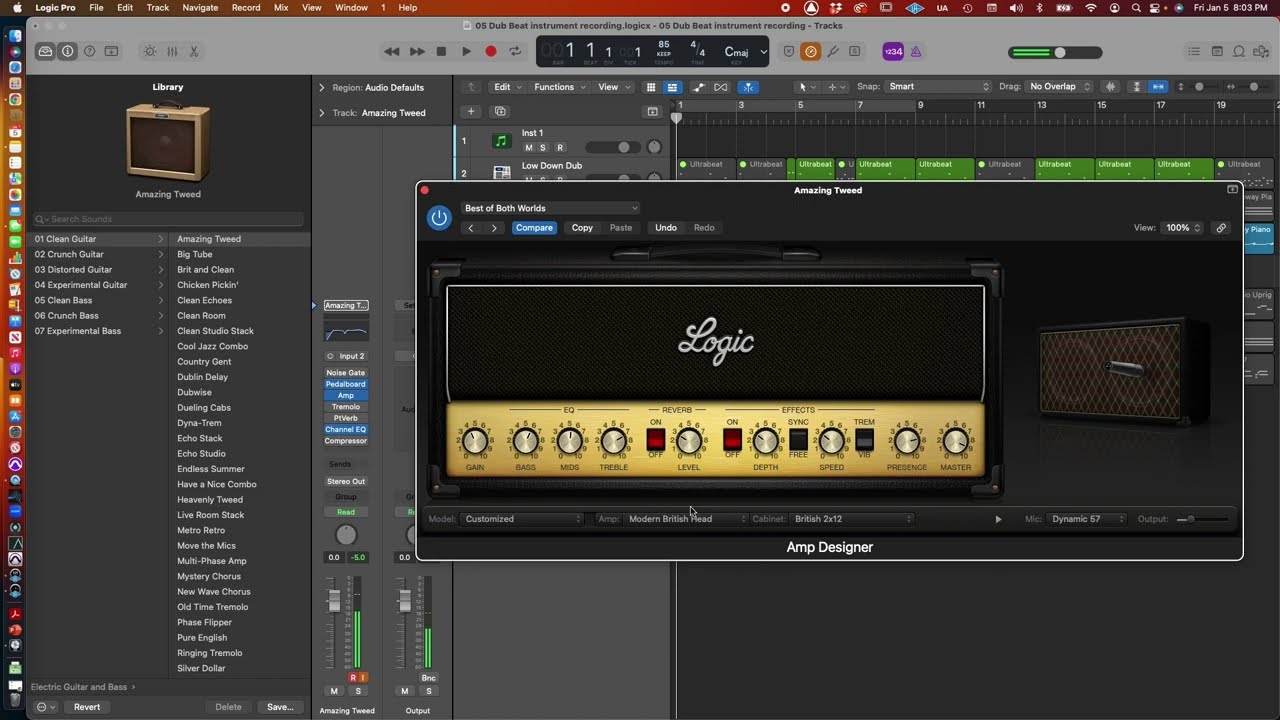Open the Cabinet British 2x12 dropdown
Viewport: 1280px width, 720px height.
pos(852,519)
